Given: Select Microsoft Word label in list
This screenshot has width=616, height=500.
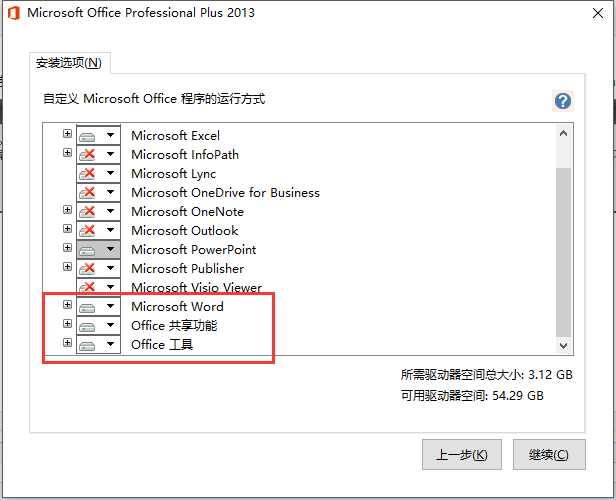Looking at the screenshot, I should click(x=177, y=306).
